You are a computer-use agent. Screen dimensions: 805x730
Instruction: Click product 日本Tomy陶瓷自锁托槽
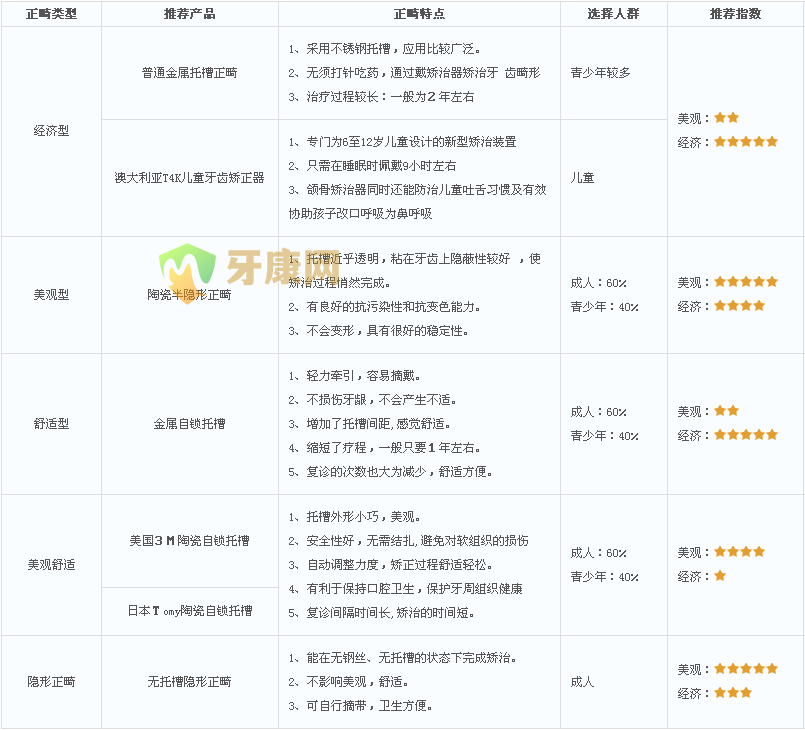(189, 611)
